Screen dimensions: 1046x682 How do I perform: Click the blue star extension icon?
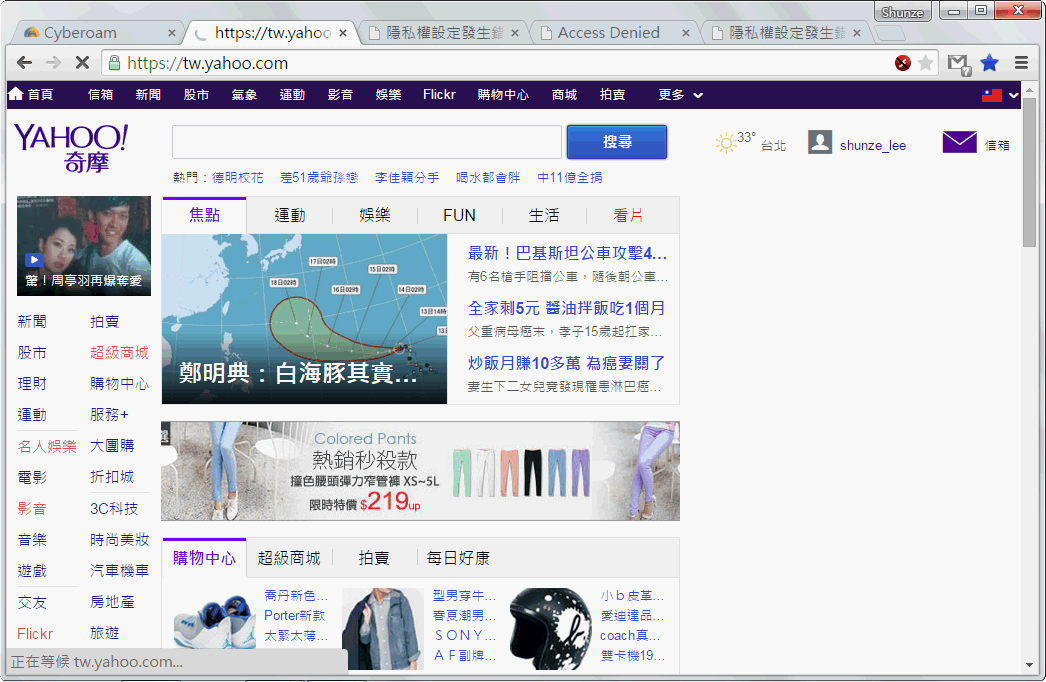[989, 63]
